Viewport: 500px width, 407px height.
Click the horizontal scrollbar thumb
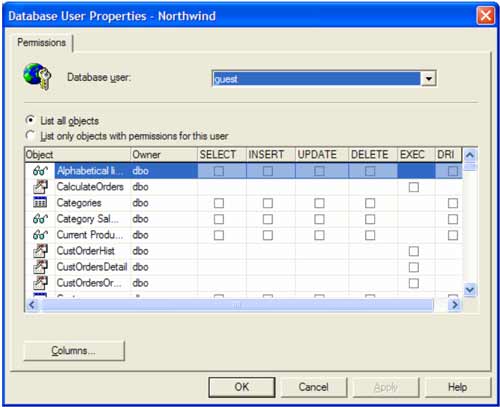[236, 305]
